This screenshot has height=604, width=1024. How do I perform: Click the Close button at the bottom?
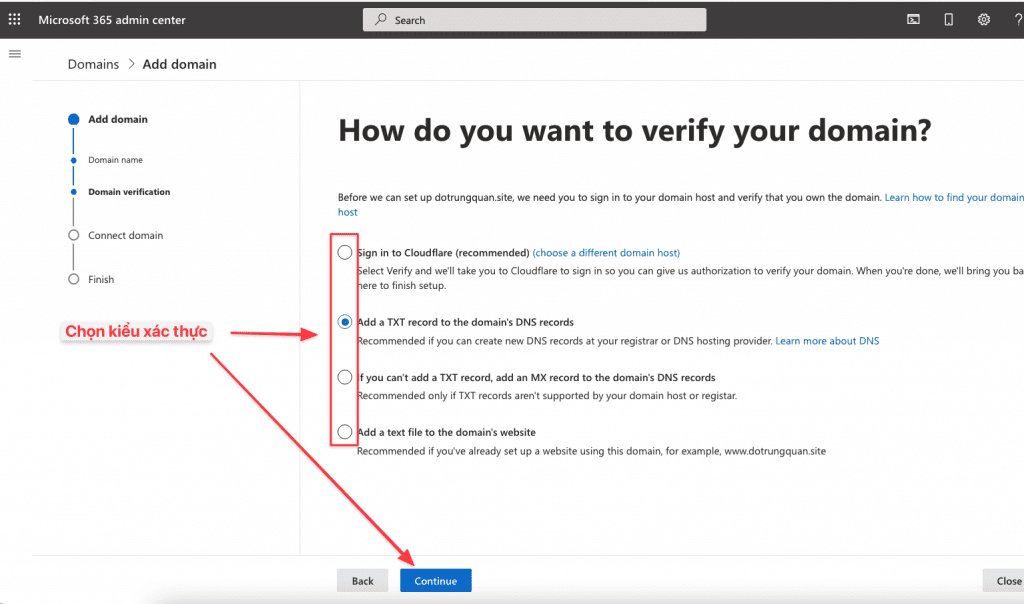pyautogui.click(x=1006, y=580)
